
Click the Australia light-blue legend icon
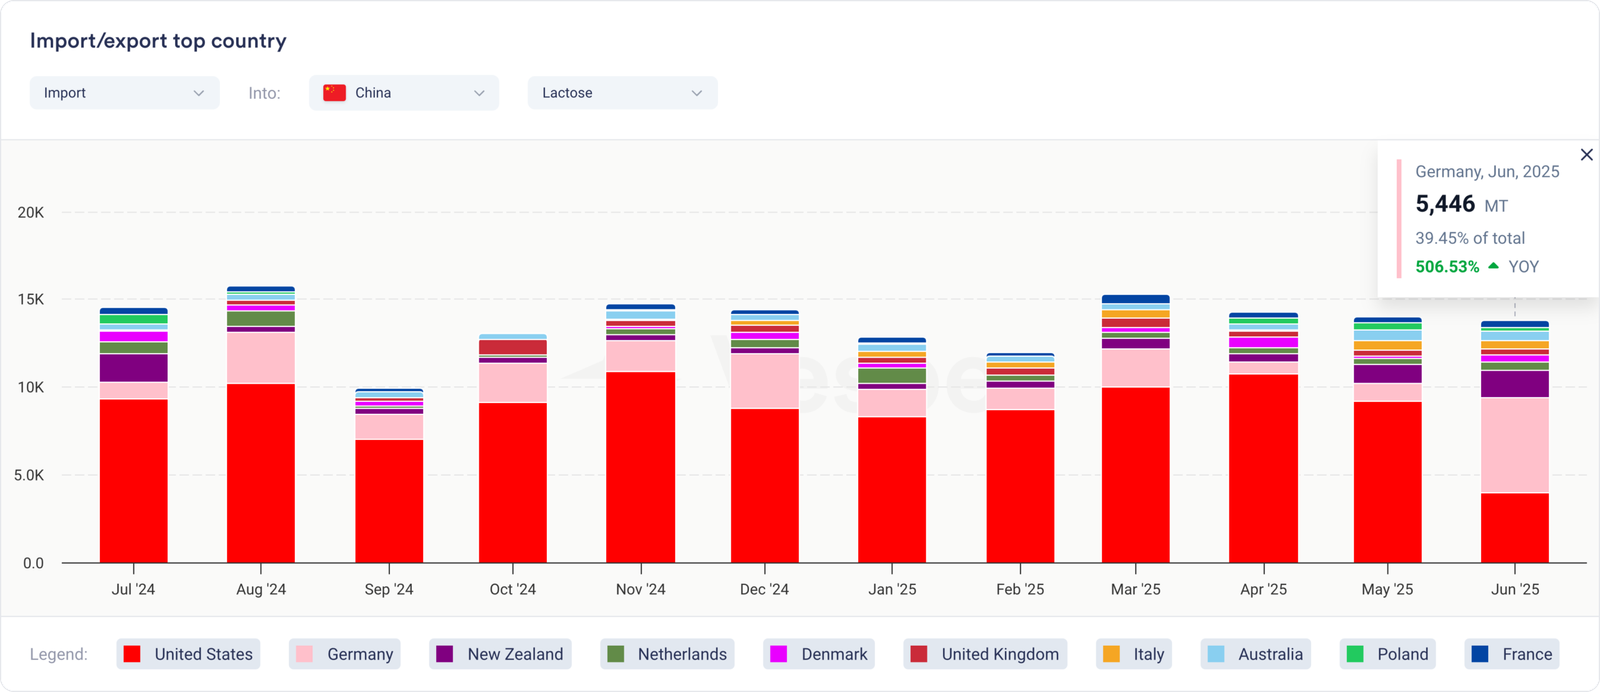click(1216, 654)
